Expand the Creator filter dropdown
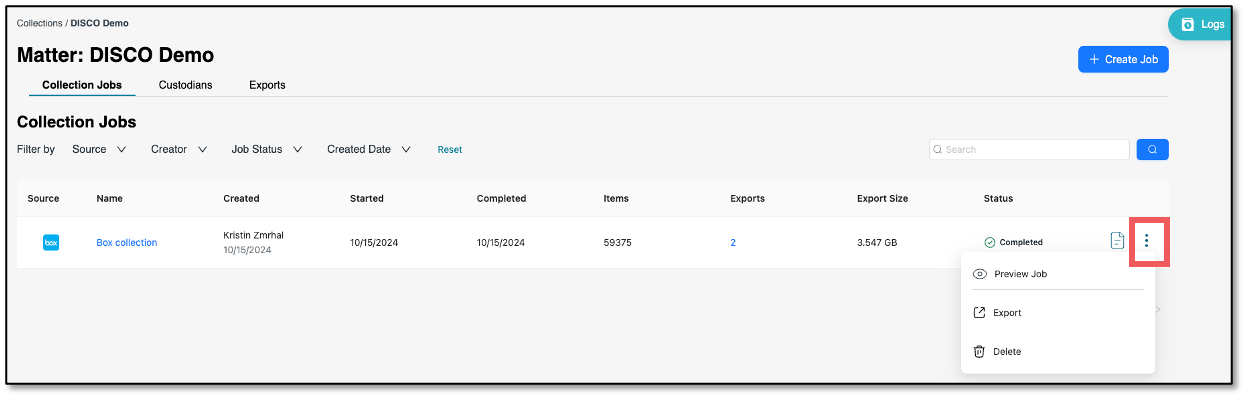1246x398 pixels. (x=179, y=149)
